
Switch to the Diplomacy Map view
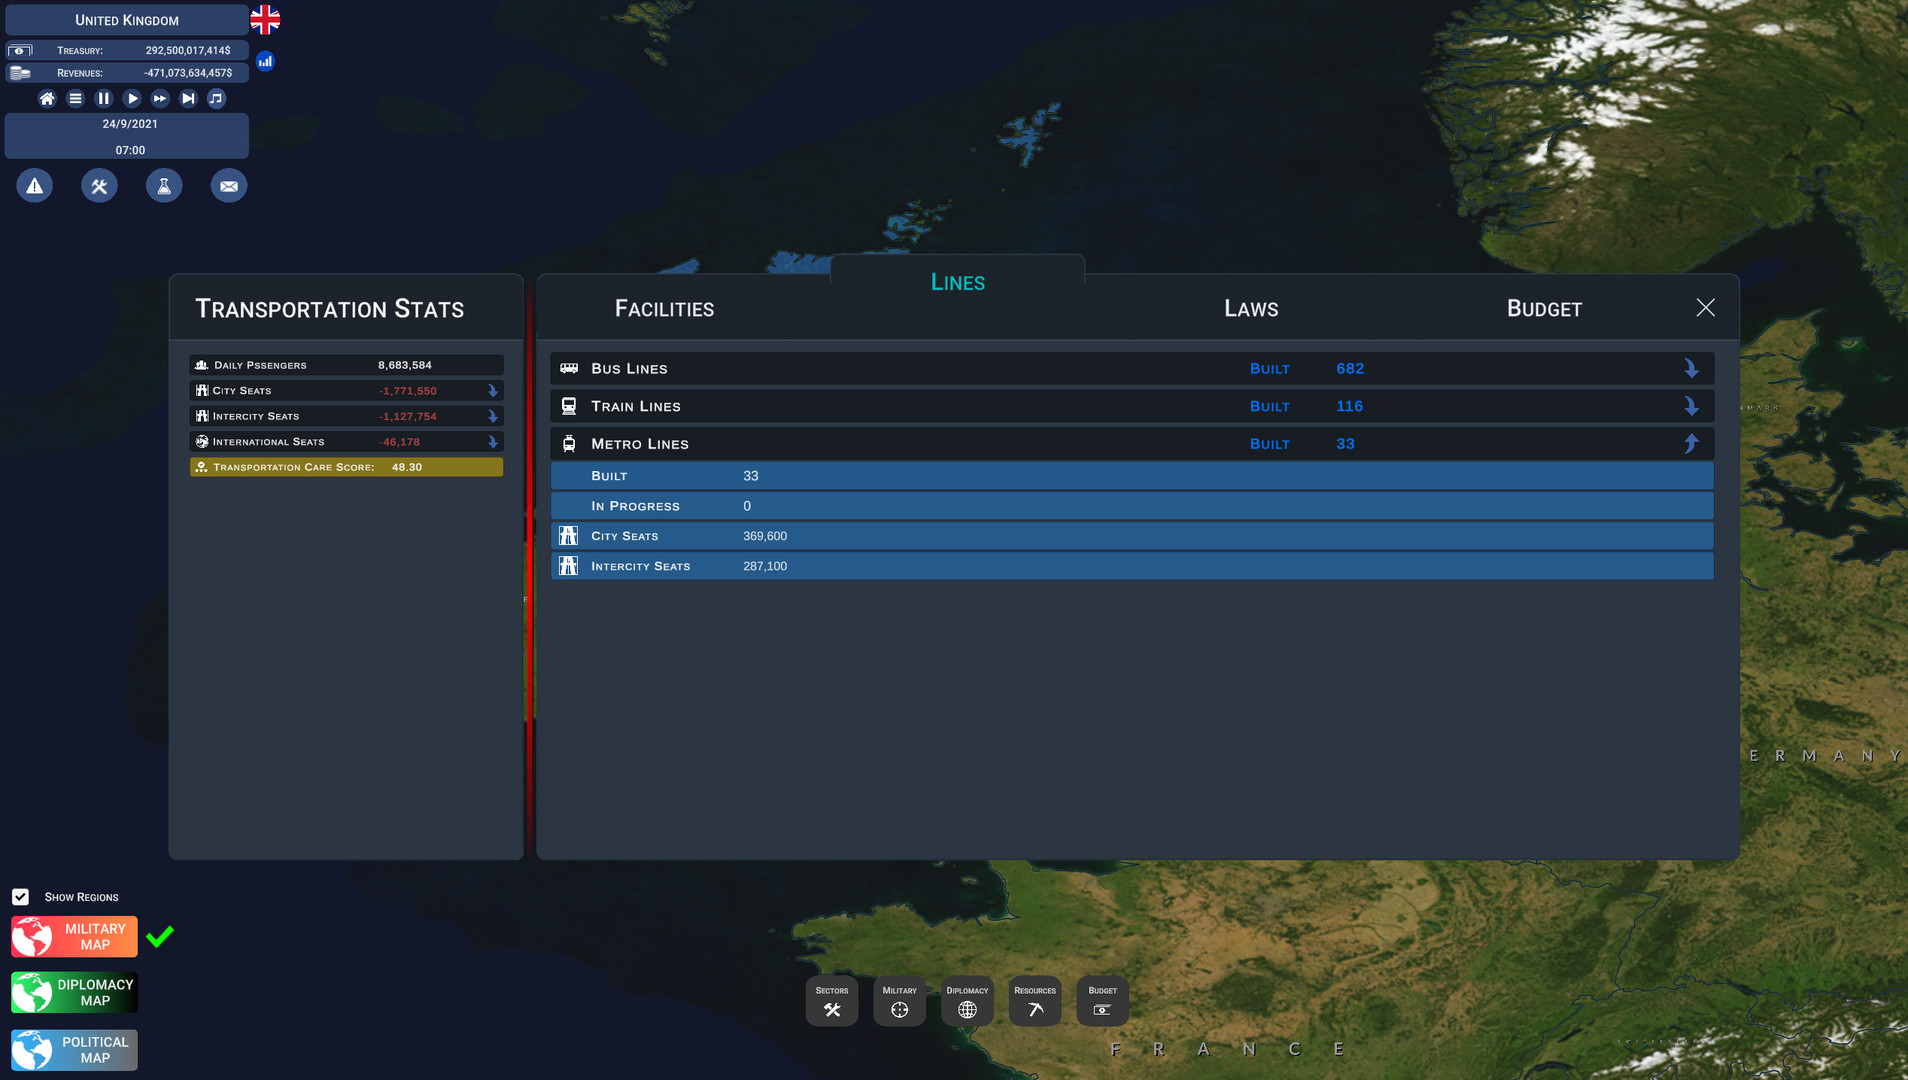click(x=75, y=993)
